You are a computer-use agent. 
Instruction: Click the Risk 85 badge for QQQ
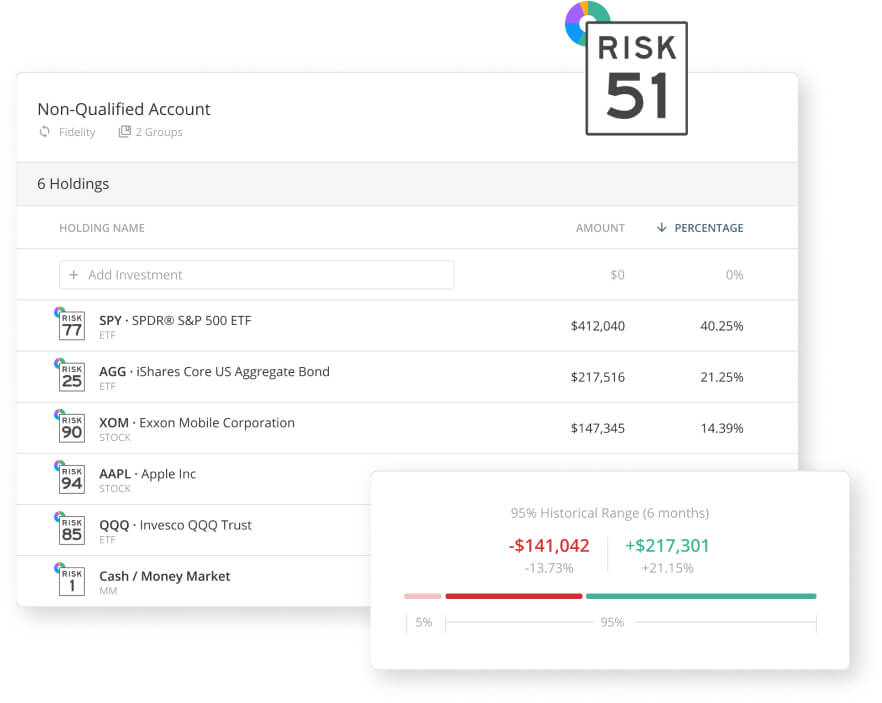(71, 530)
